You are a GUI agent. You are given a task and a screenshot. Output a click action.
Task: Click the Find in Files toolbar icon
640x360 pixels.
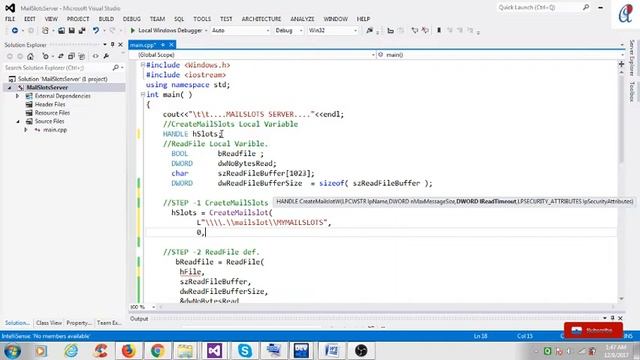[369, 31]
